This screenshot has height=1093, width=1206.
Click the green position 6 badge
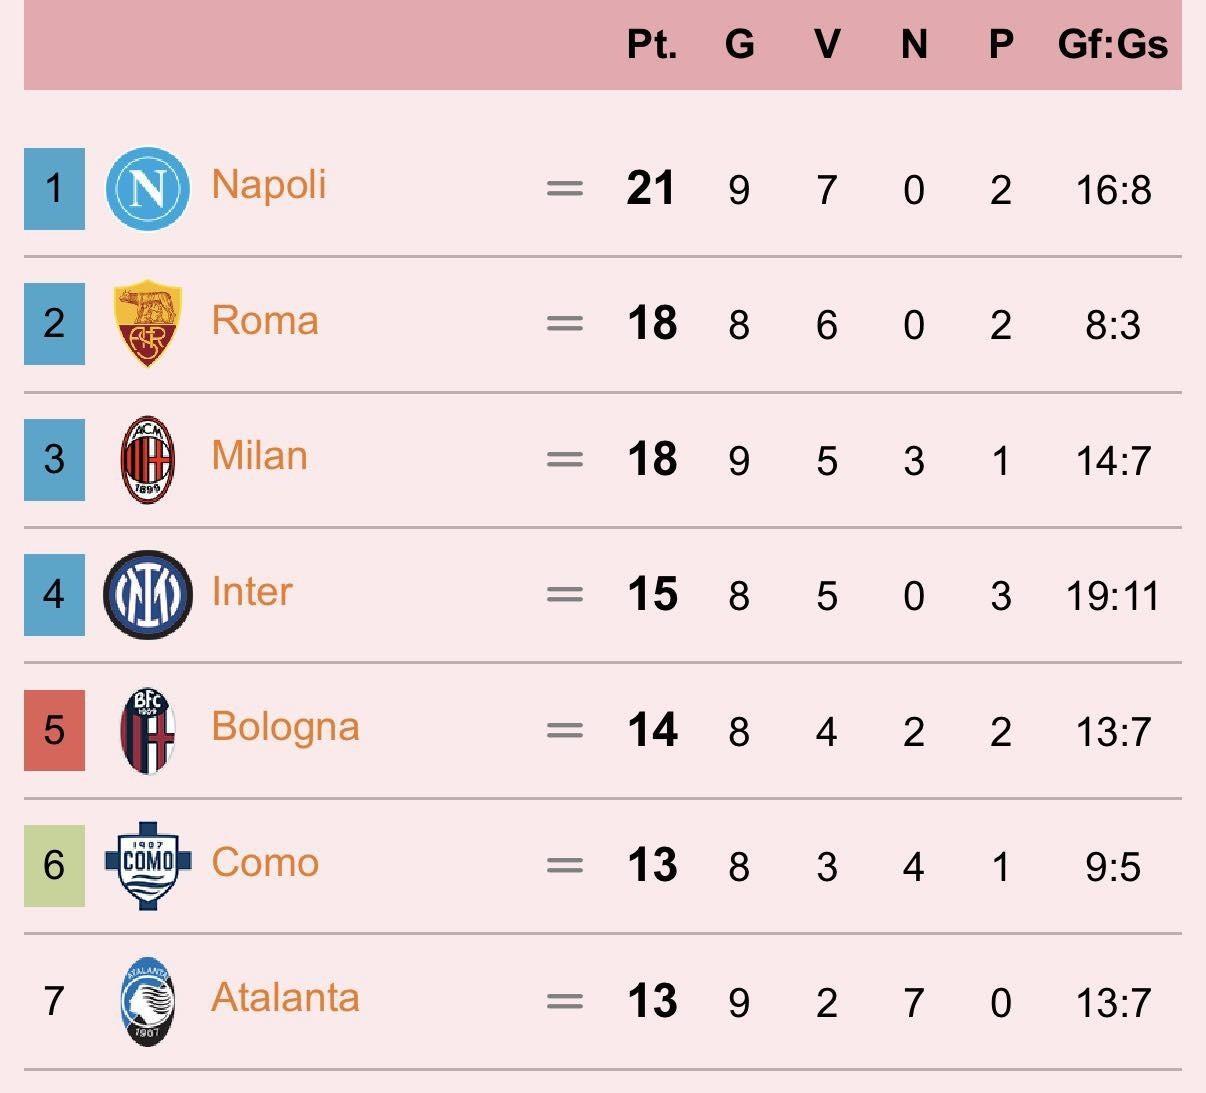click(54, 865)
